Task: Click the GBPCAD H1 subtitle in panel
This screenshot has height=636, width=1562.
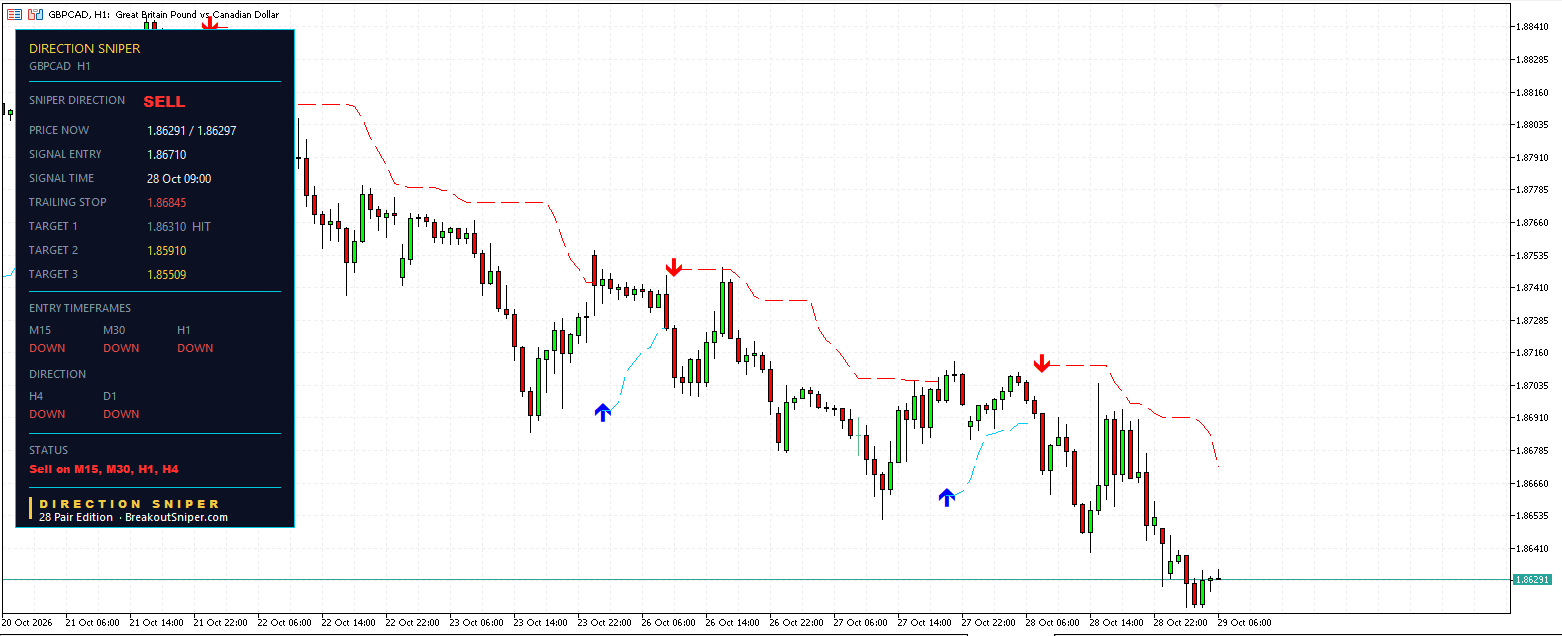Action: point(60,66)
